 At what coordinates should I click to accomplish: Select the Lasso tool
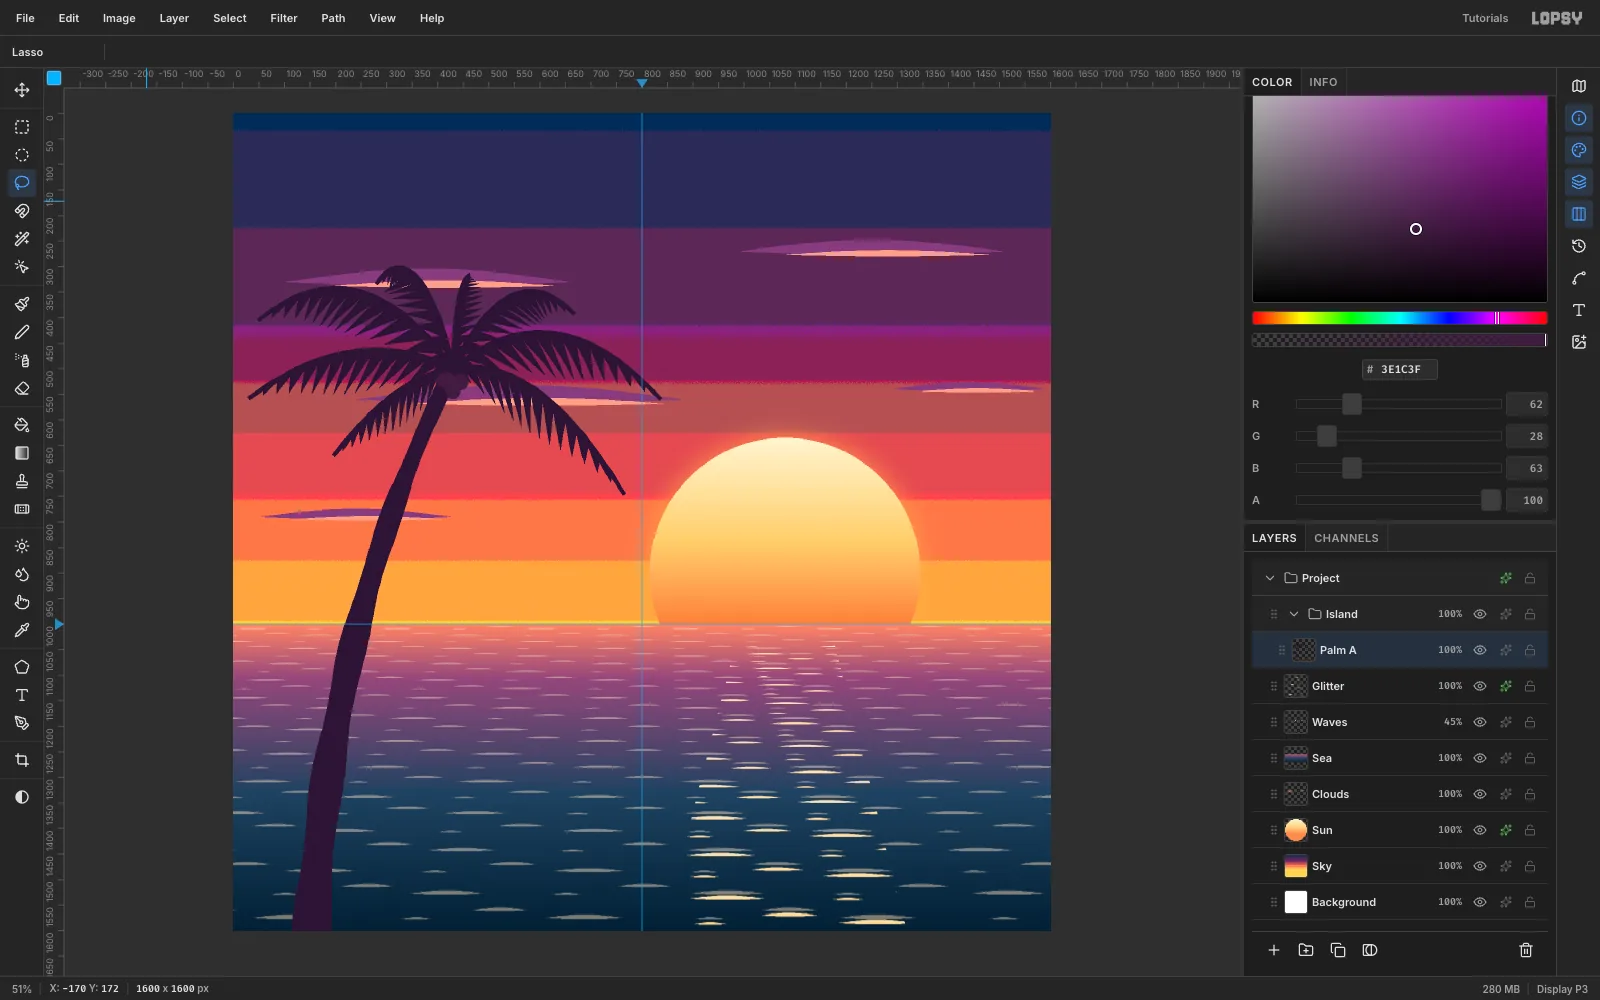22,183
